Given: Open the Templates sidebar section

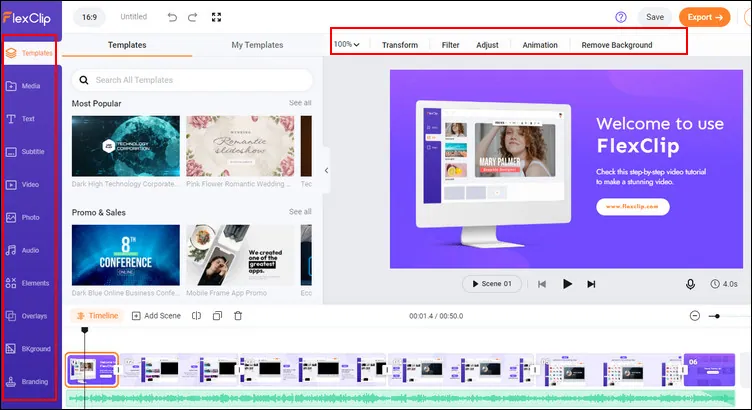Looking at the screenshot, I should 29,53.
